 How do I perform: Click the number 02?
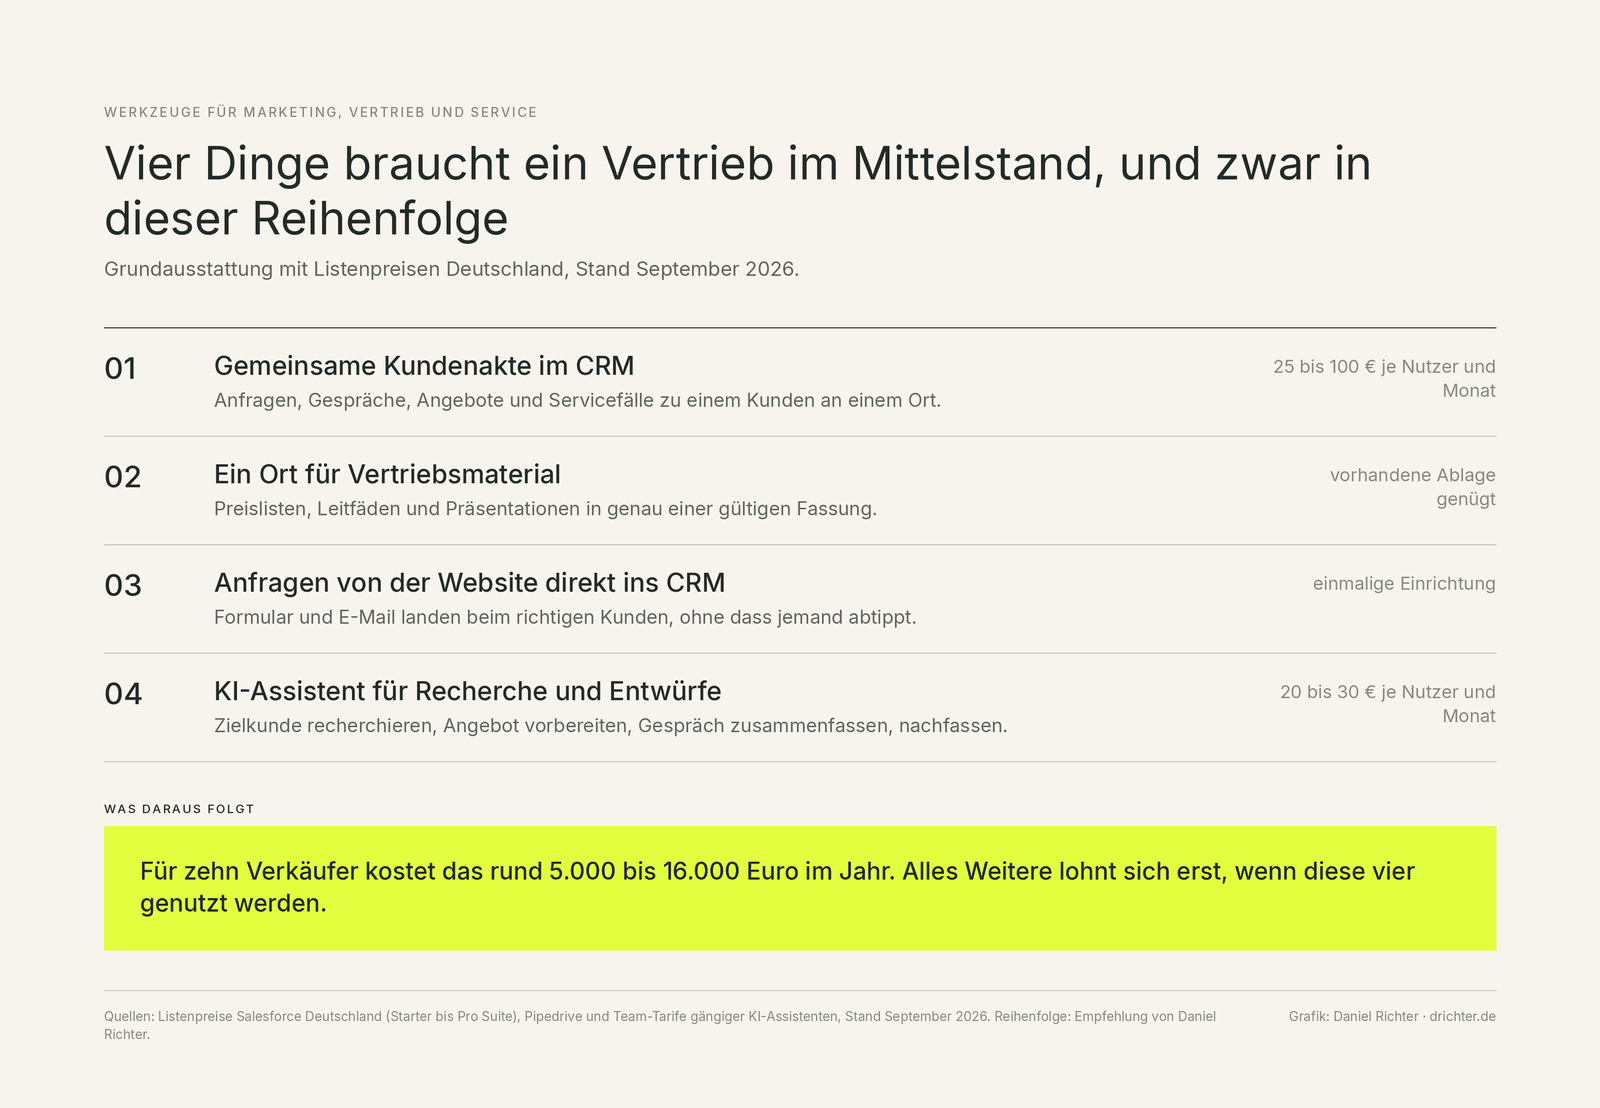tap(123, 477)
